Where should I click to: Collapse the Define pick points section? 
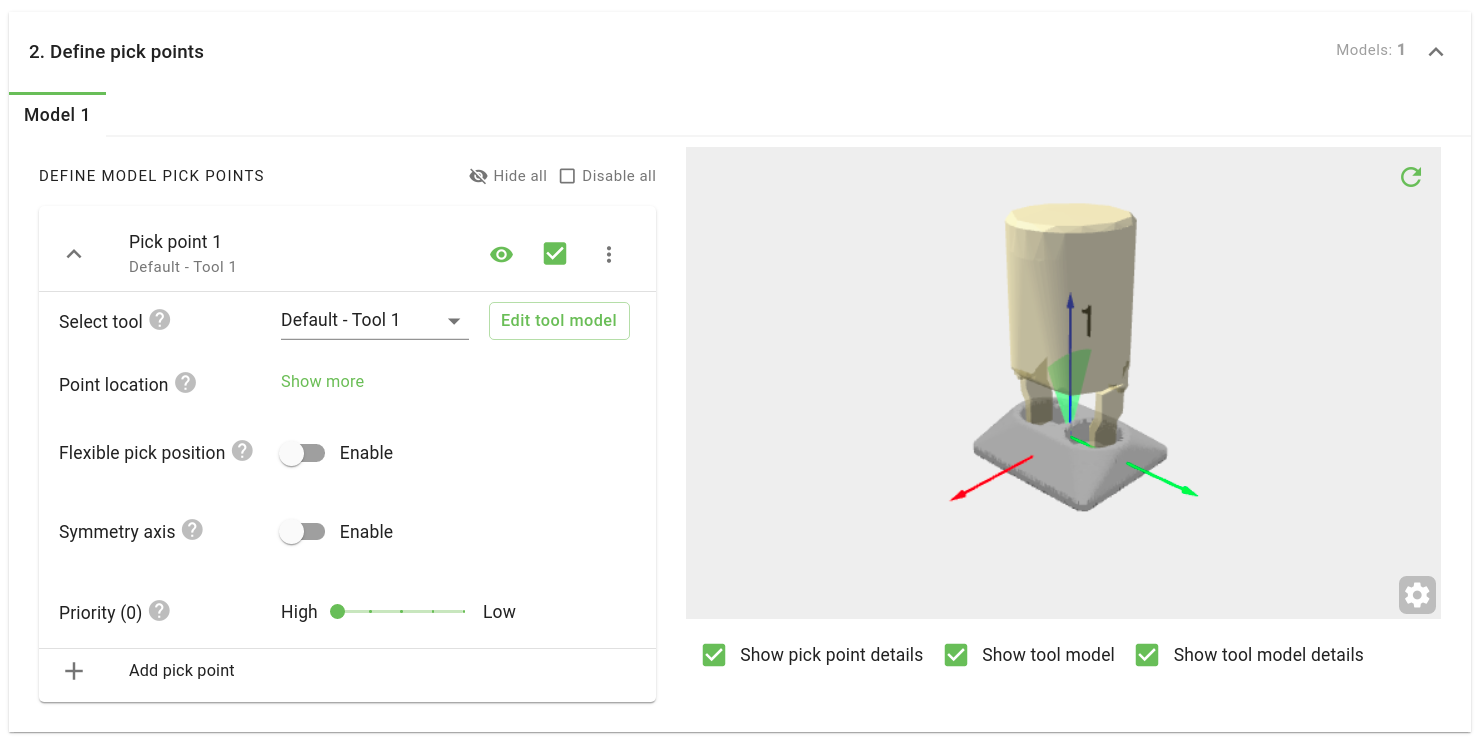click(1435, 52)
